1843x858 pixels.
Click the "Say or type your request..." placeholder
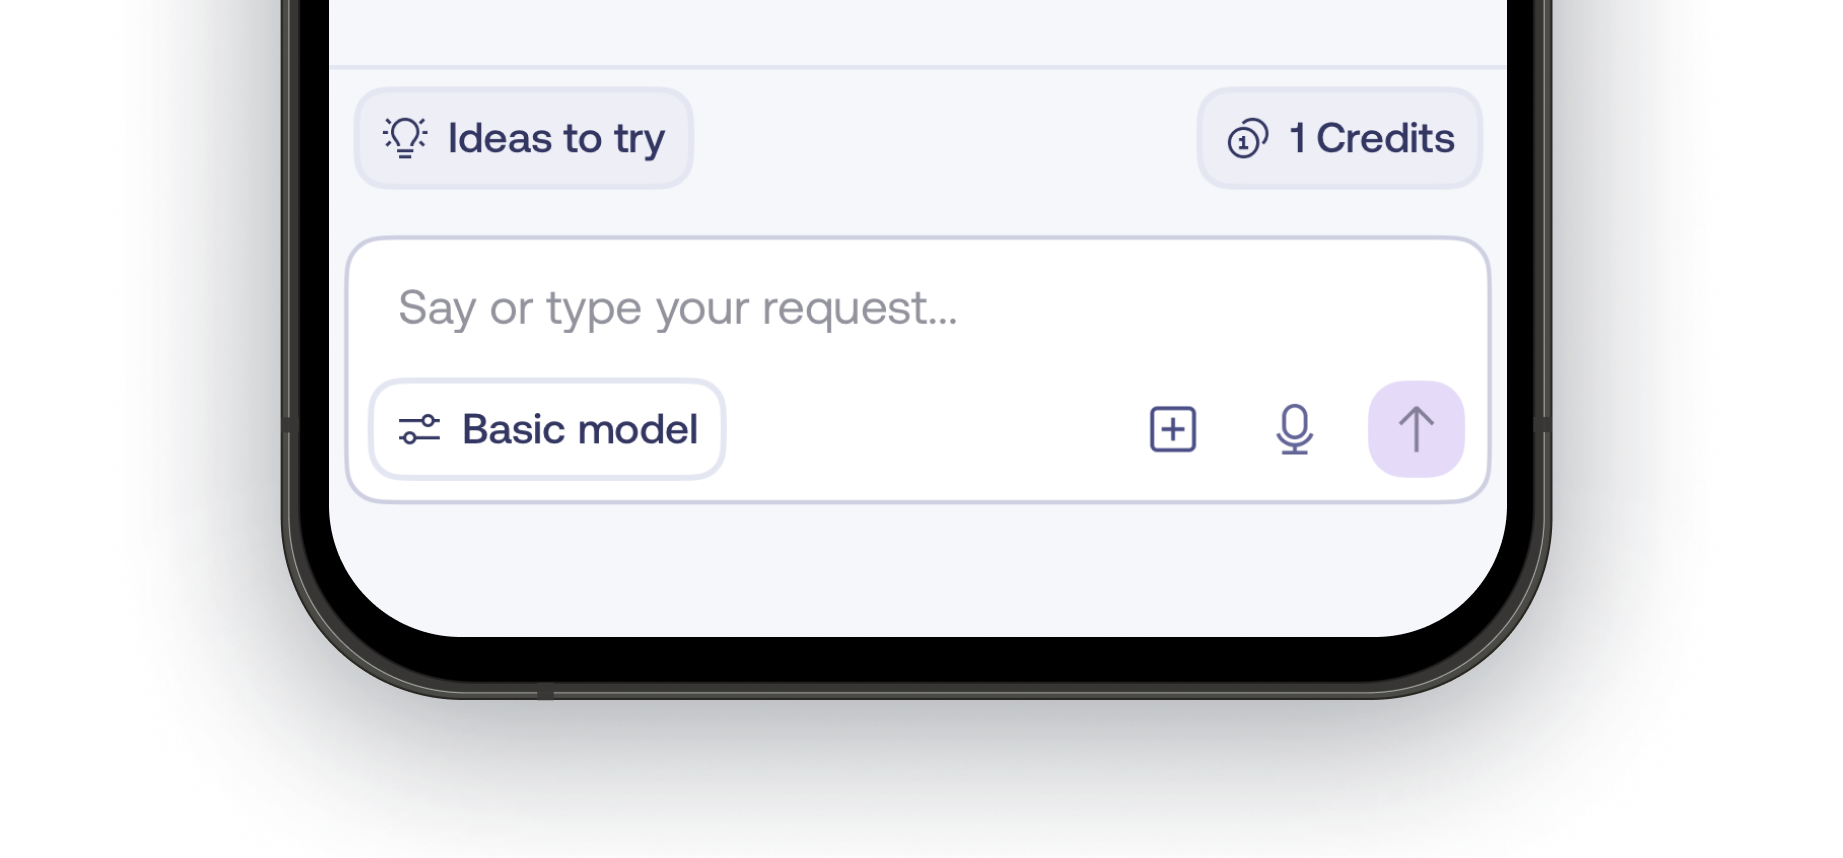click(677, 308)
